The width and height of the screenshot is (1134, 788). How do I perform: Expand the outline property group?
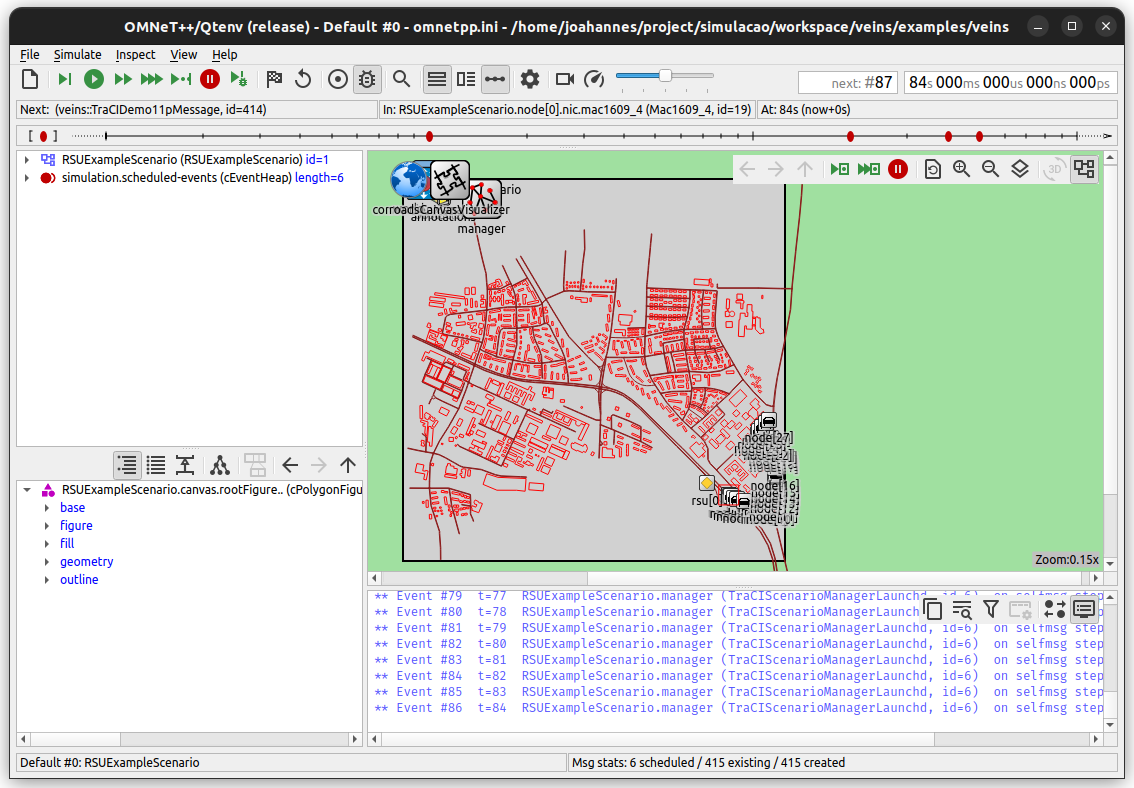click(x=47, y=580)
